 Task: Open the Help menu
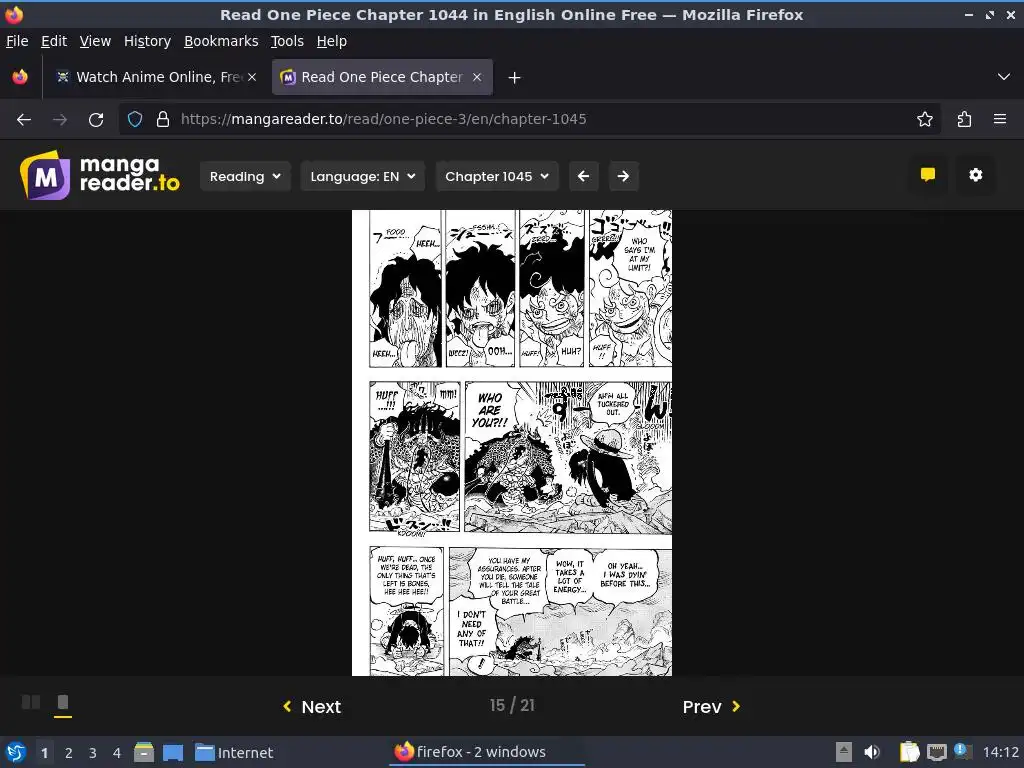332,41
